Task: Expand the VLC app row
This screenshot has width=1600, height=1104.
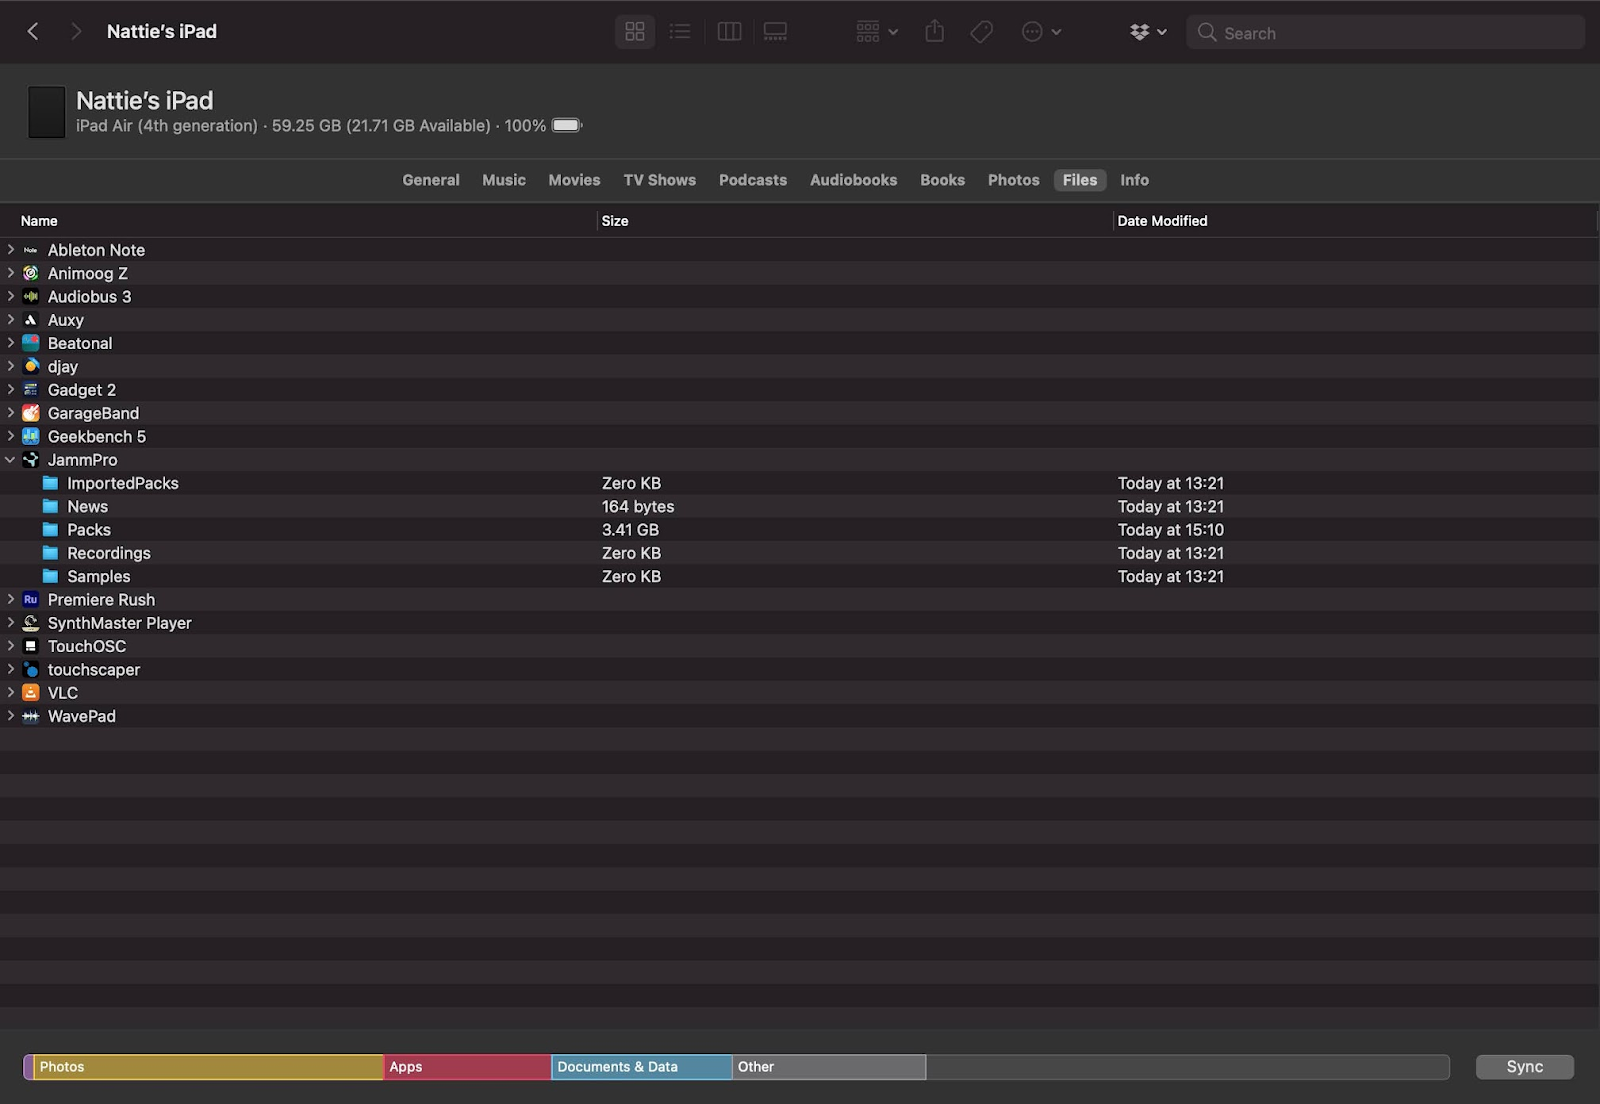Action: (11, 693)
